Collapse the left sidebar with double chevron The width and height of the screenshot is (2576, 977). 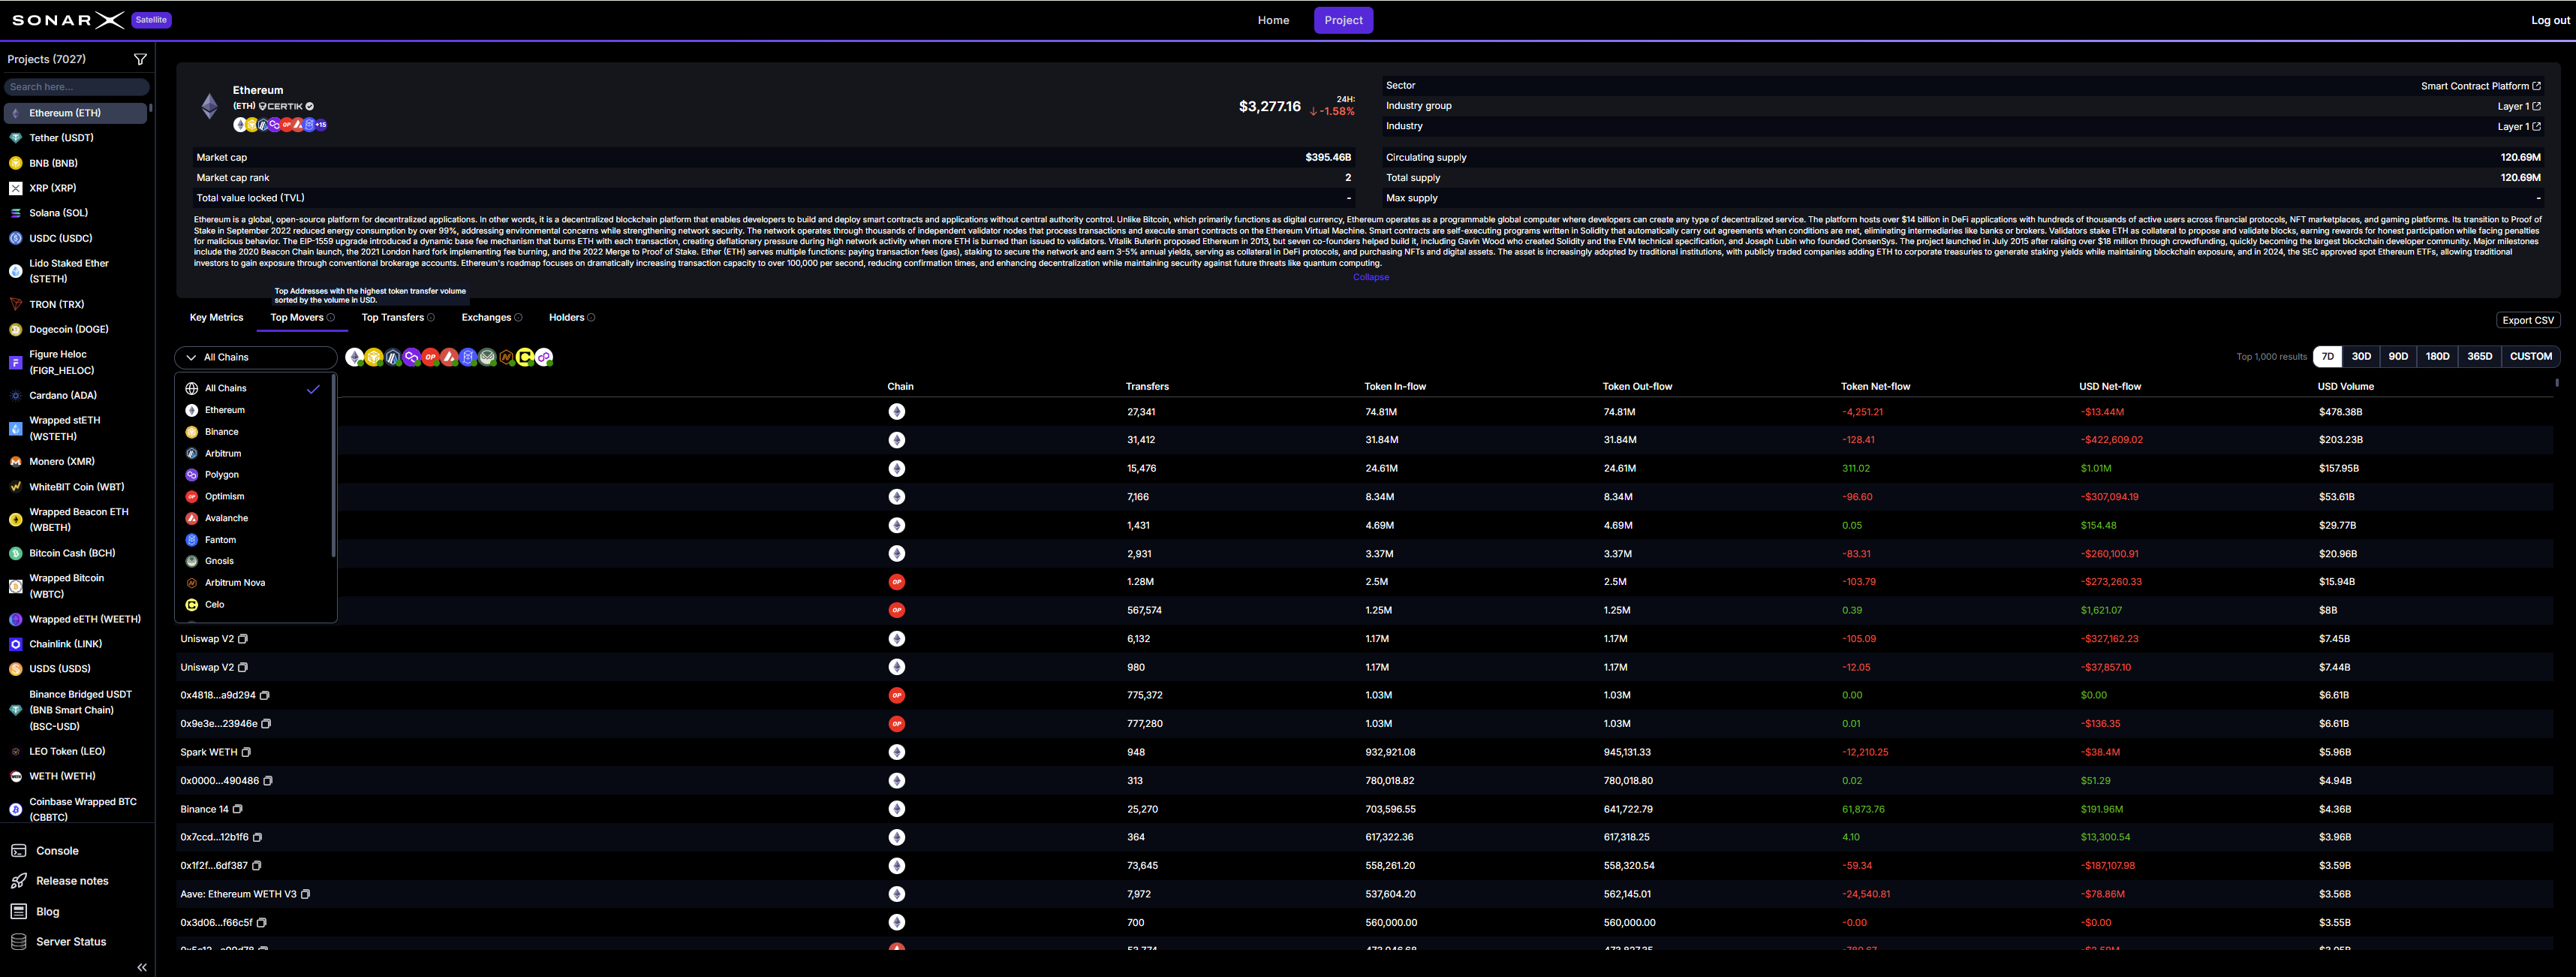(x=141, y=967)
